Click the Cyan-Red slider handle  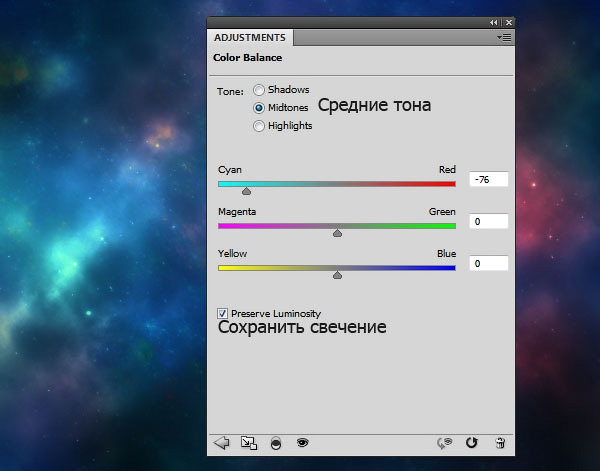coord(246,191)
